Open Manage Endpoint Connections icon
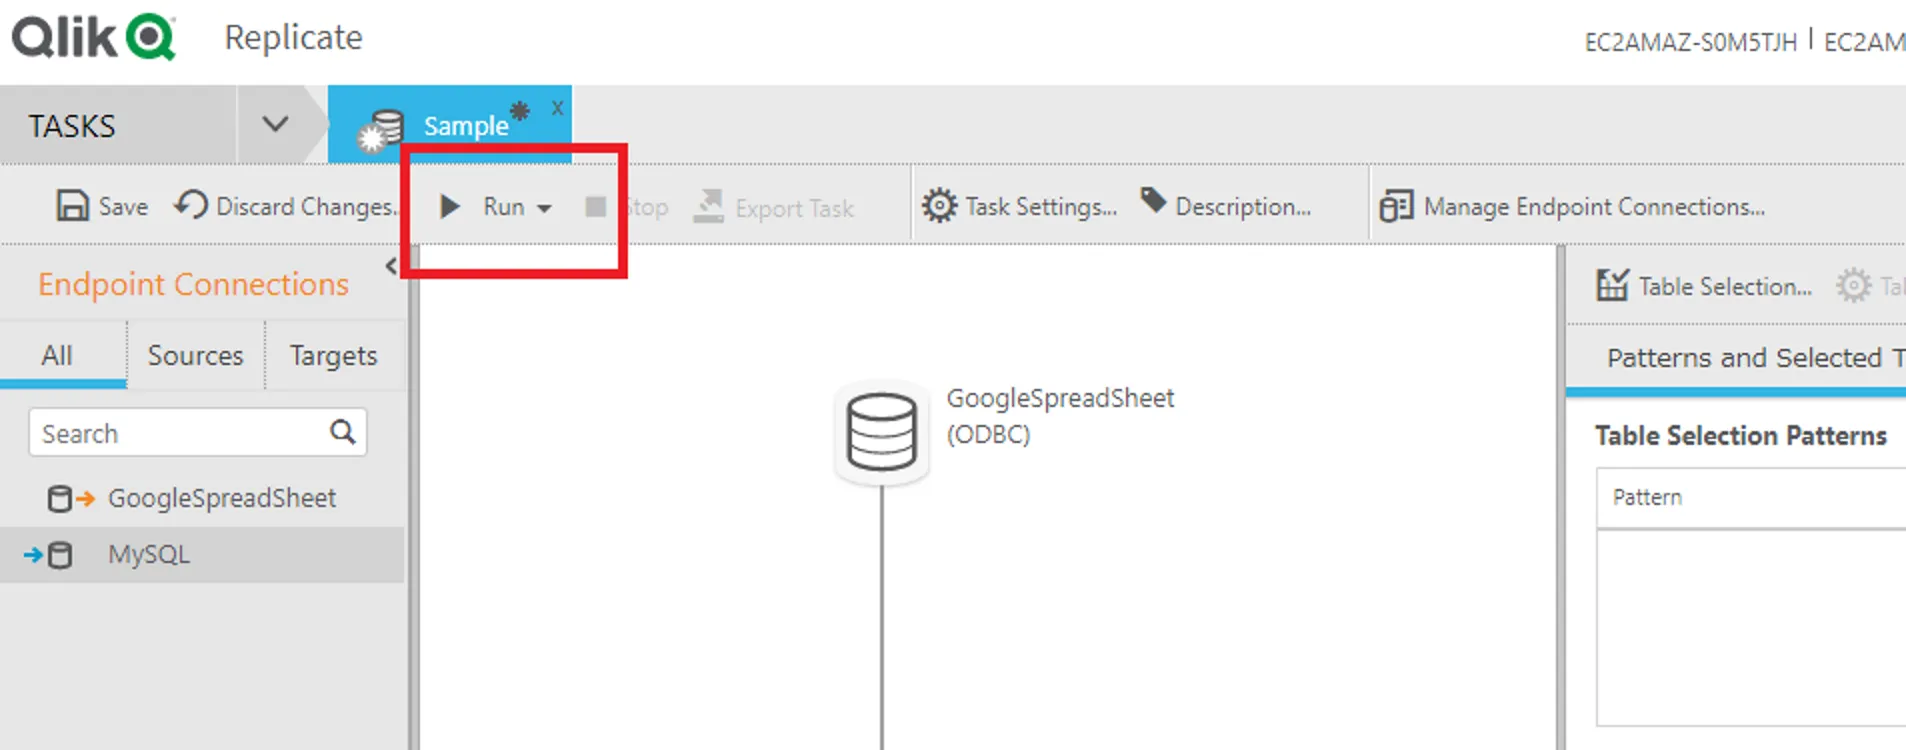This screenshot has width=1906, height=750. (x=1396, y=207)
